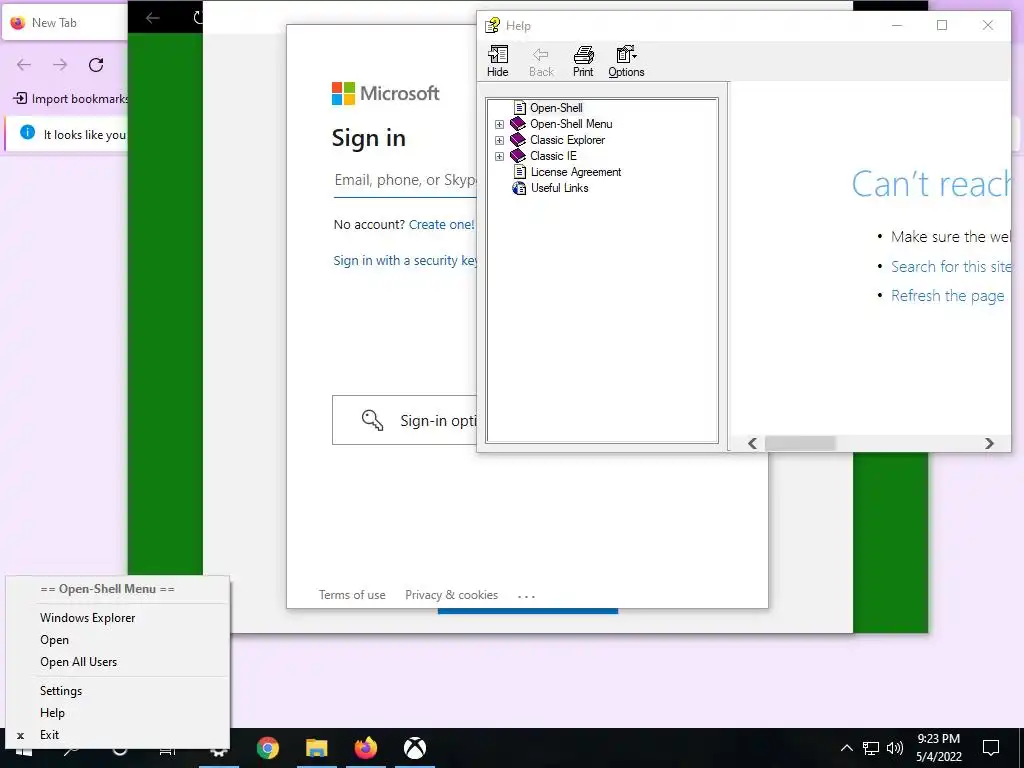Open the Useful Links topic
The image size is (1024, 768).
(x=559, y=188)
